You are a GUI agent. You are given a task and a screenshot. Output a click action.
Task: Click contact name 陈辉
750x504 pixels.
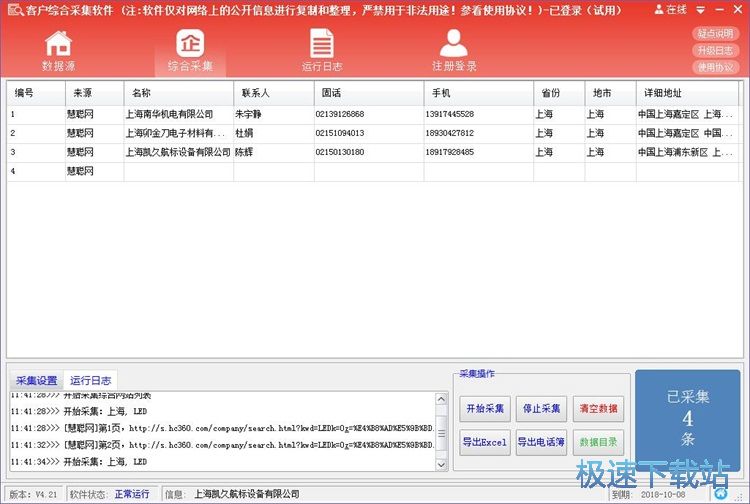point(244,152)
